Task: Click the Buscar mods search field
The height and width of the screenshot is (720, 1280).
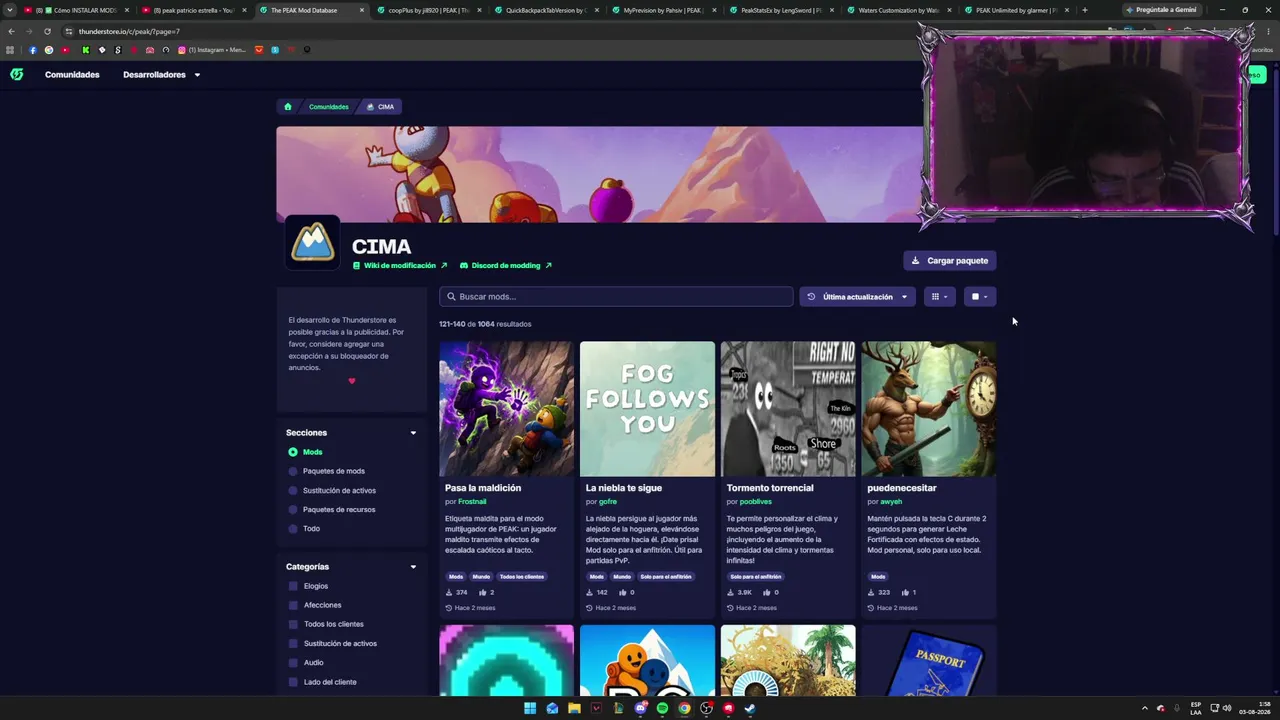Action: point(616,297)
